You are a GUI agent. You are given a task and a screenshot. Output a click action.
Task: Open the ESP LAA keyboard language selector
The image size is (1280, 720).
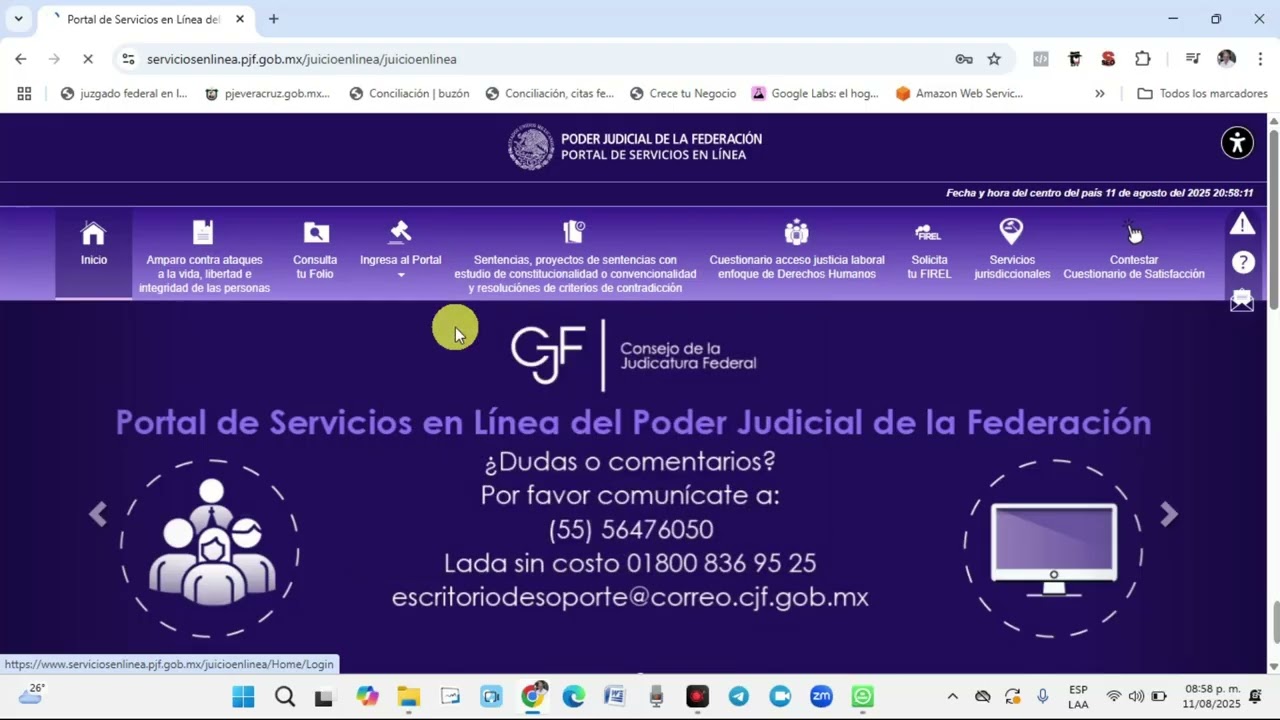[x=1078, y=696]
